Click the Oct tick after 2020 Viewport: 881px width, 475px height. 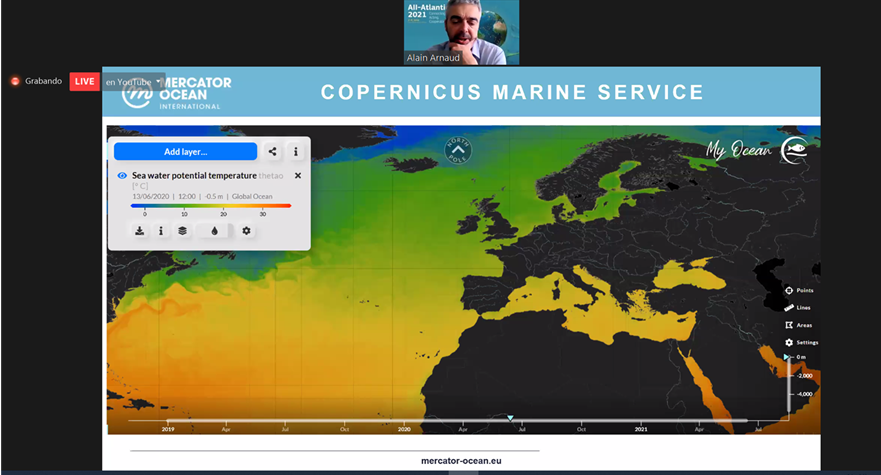click(x=582, y=429)
